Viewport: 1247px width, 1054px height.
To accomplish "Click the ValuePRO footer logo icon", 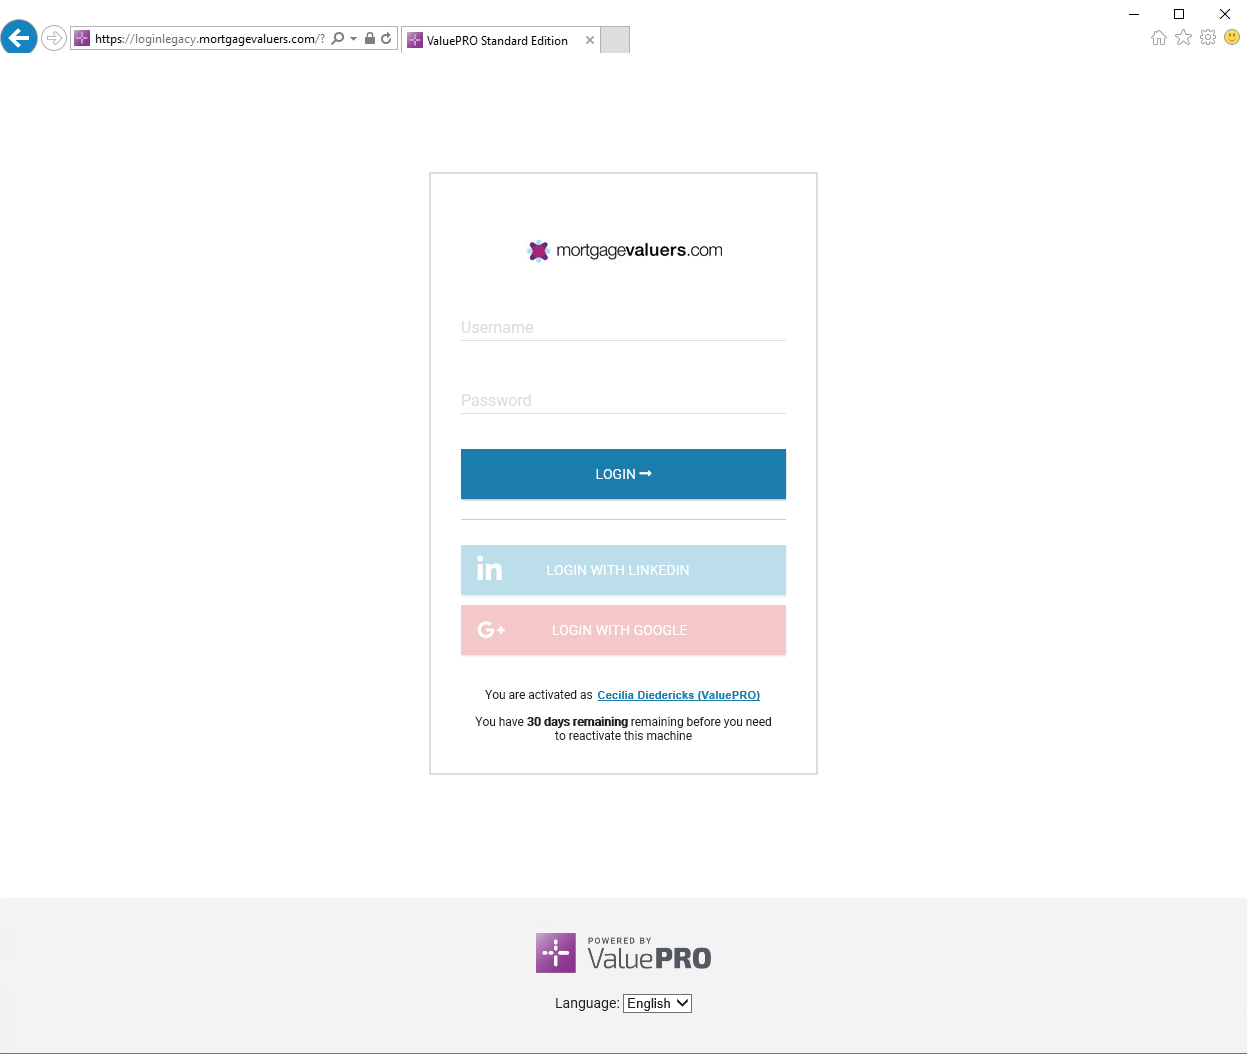I will [555, 953].
